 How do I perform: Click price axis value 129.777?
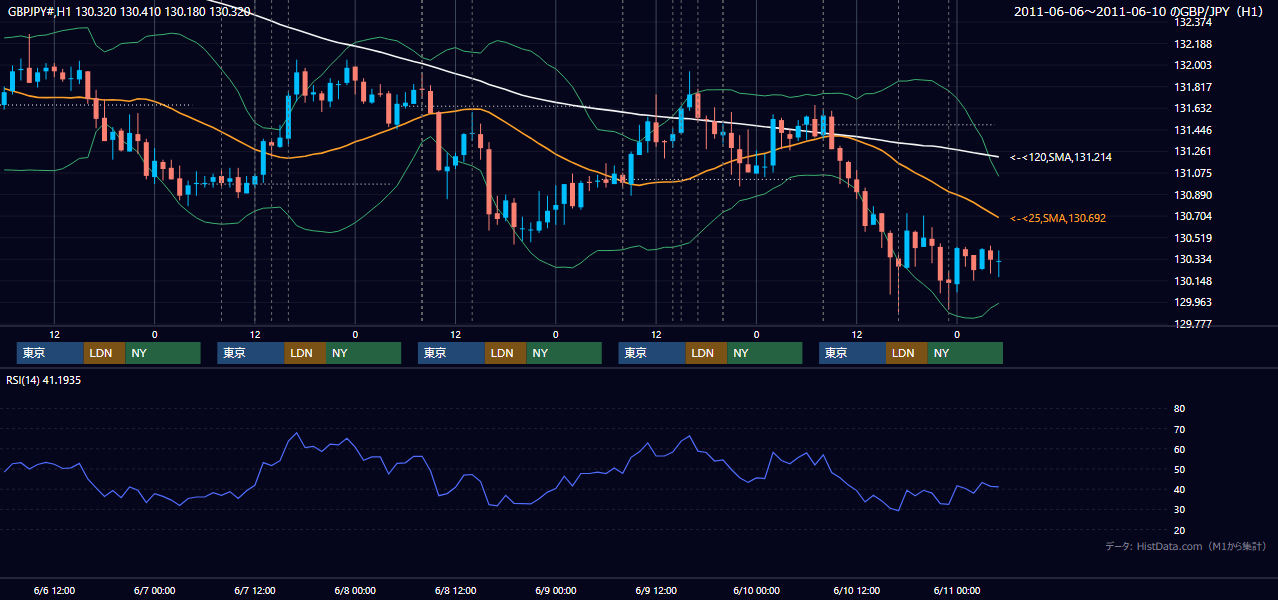pos(1193,324)
